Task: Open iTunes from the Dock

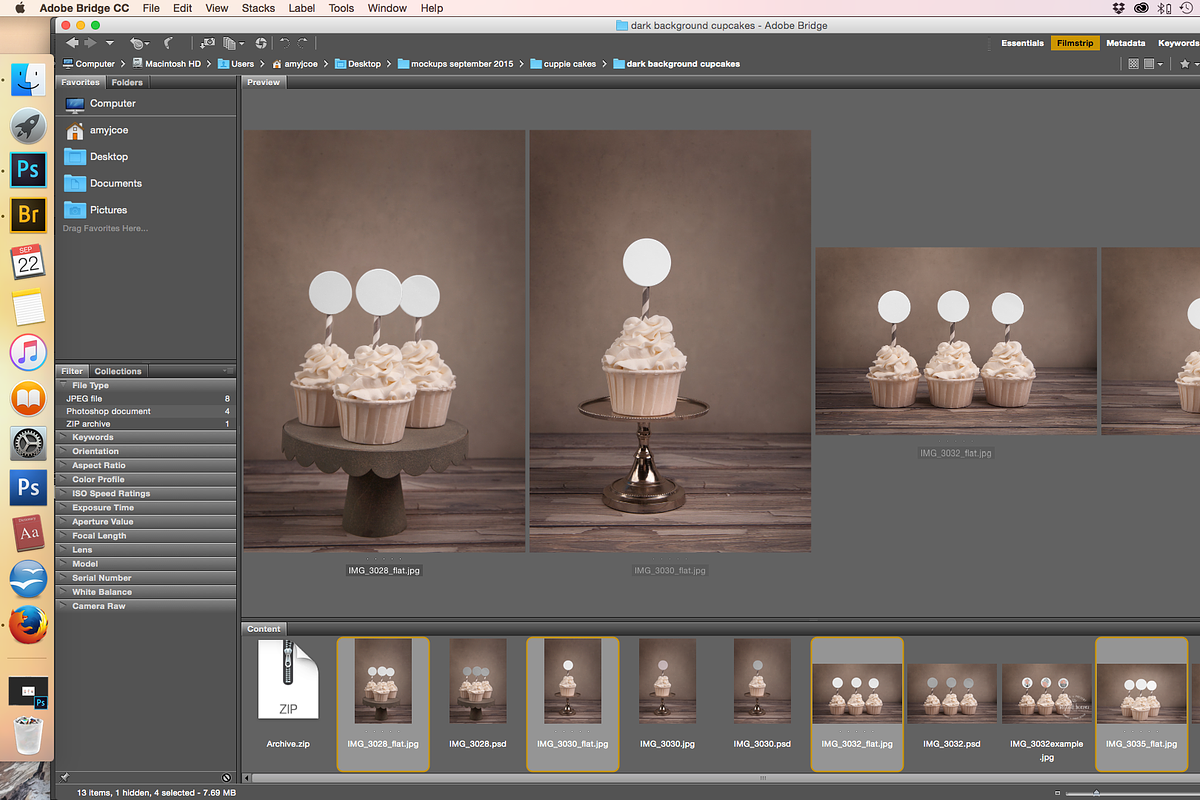Action: pyautogui.click(x=28, y=352)
